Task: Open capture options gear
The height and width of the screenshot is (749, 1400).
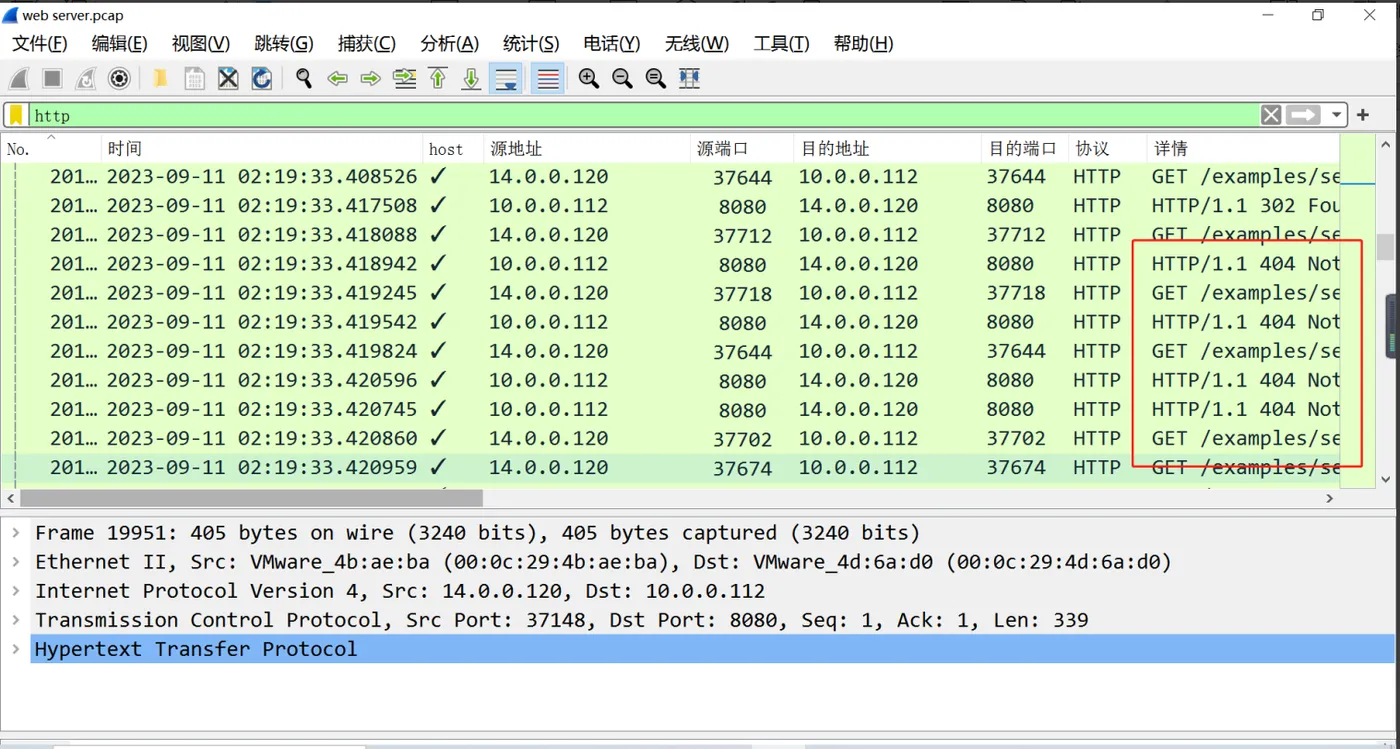Action: point(119,78)
